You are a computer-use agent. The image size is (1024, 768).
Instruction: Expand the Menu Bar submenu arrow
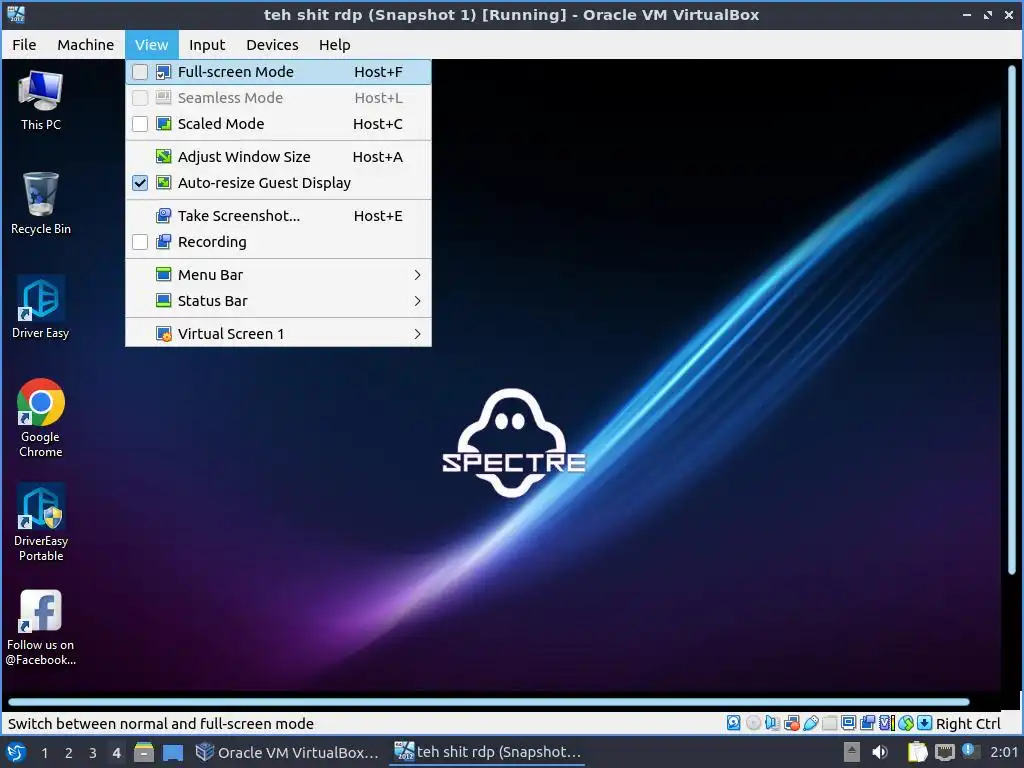click(x=417, y=275)
